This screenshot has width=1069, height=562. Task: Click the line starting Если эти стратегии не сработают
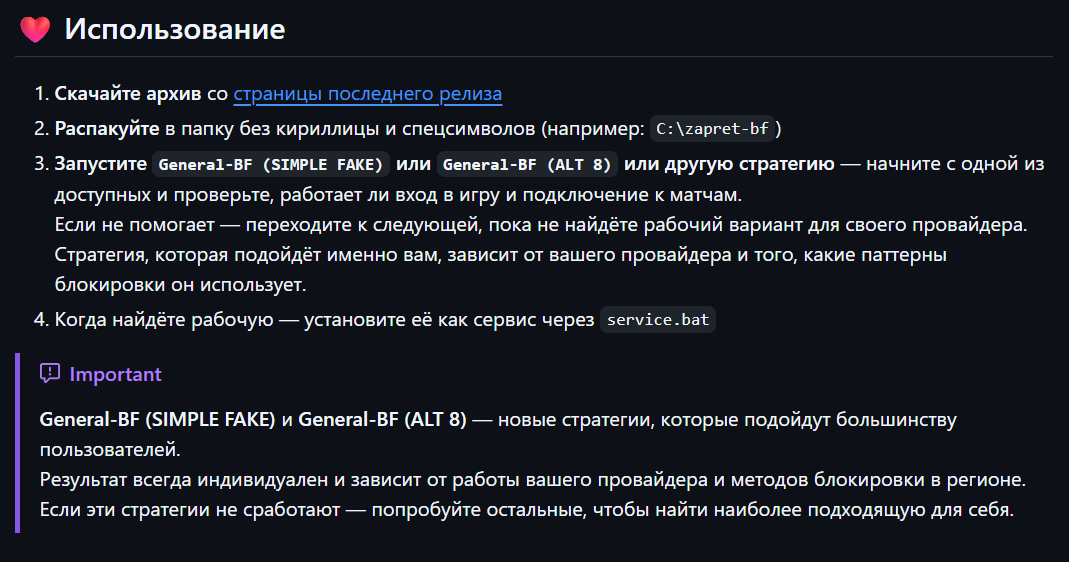click(x=527, y=509)
